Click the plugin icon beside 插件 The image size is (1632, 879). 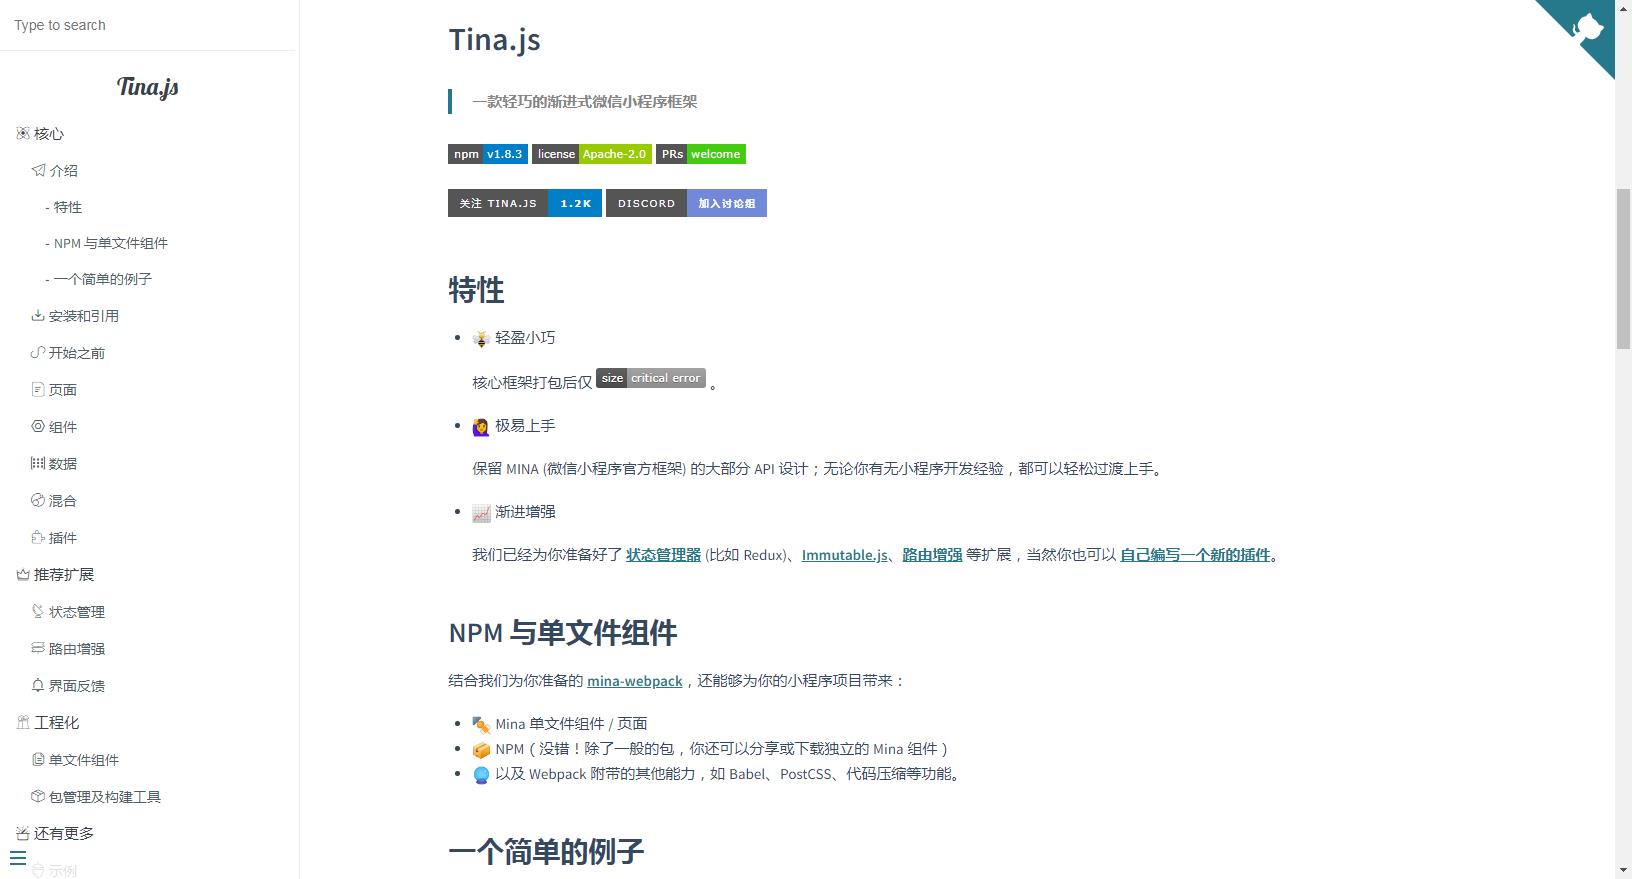38,537
